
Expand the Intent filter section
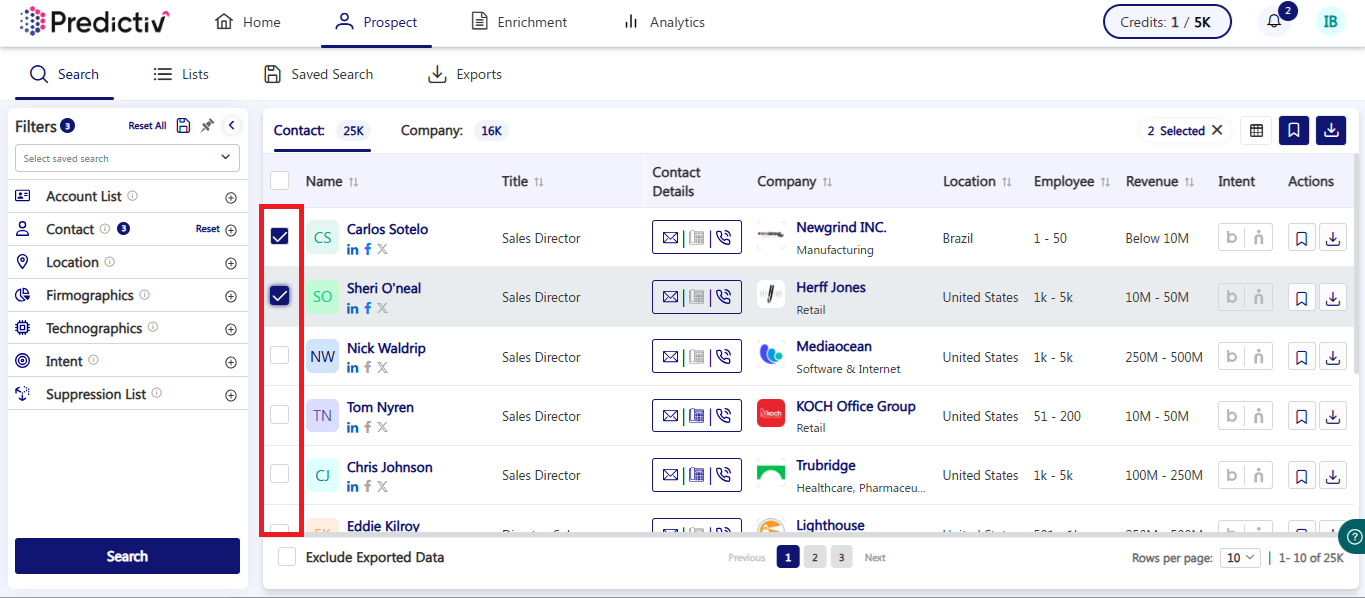click(231, 363)
